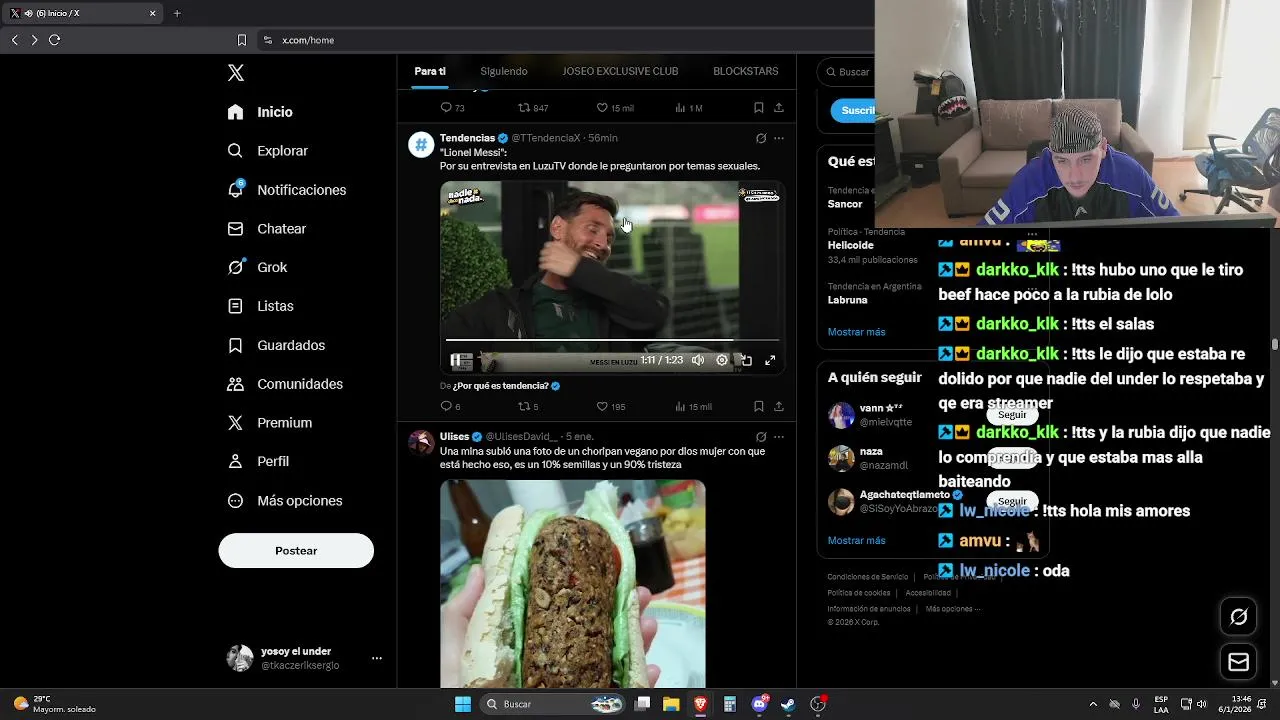Image resolution: width=1280 pixels, height=720 pixels.
Task: Open Messi video in picture-in-picture
Action: [x=746, y=360]
